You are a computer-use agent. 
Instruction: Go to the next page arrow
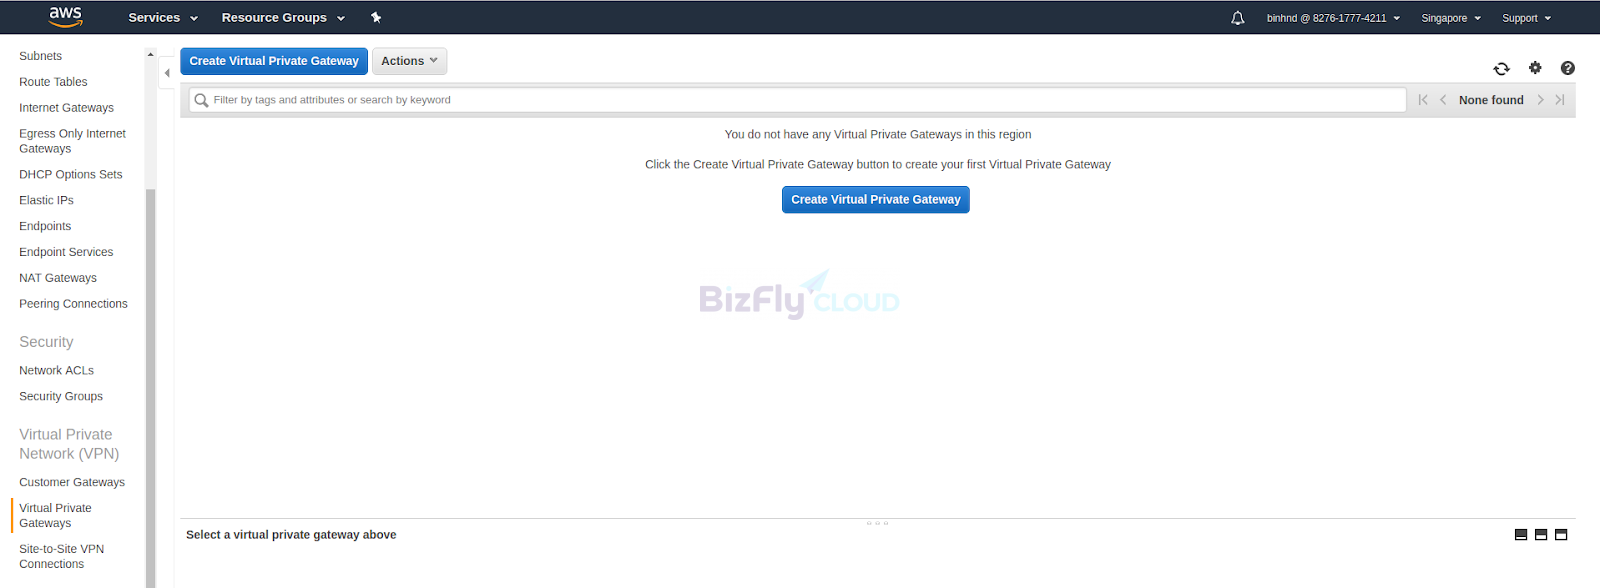1540,100
